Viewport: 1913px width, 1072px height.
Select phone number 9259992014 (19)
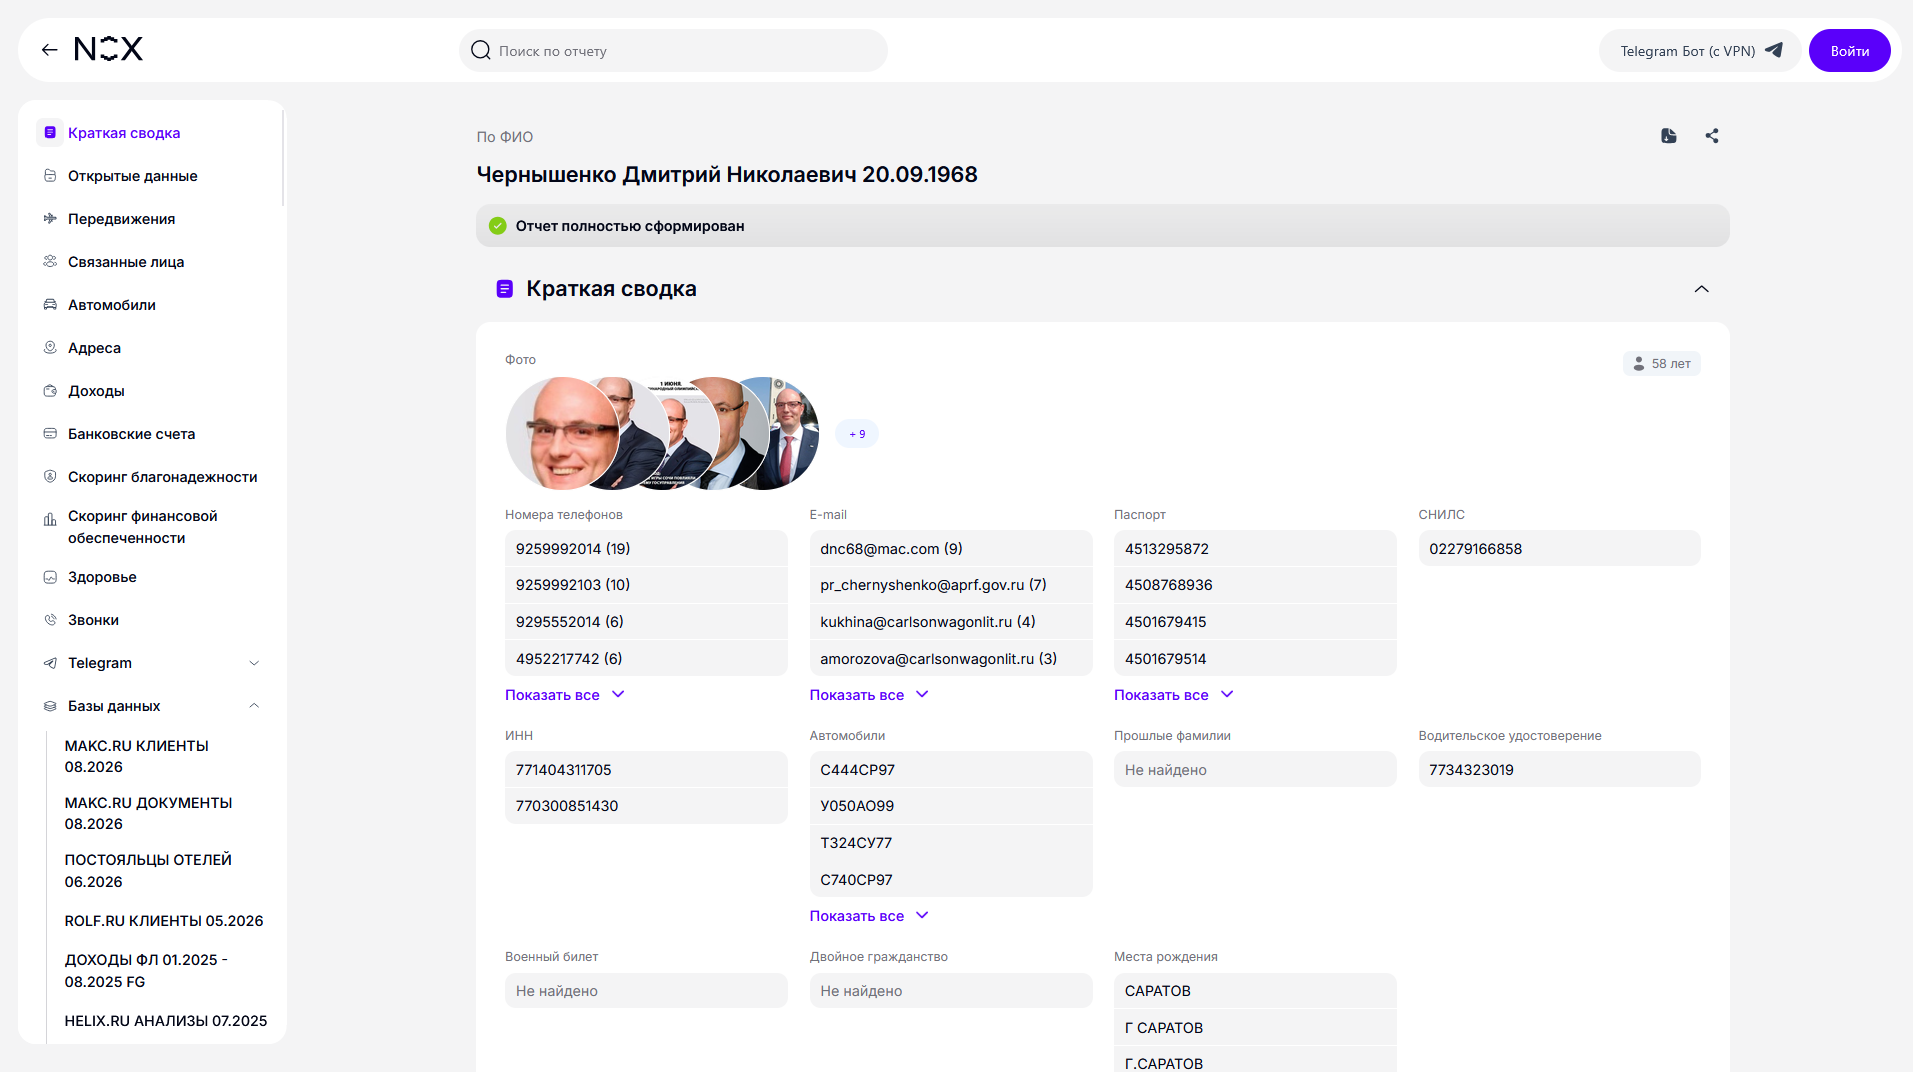click(646, 549)
